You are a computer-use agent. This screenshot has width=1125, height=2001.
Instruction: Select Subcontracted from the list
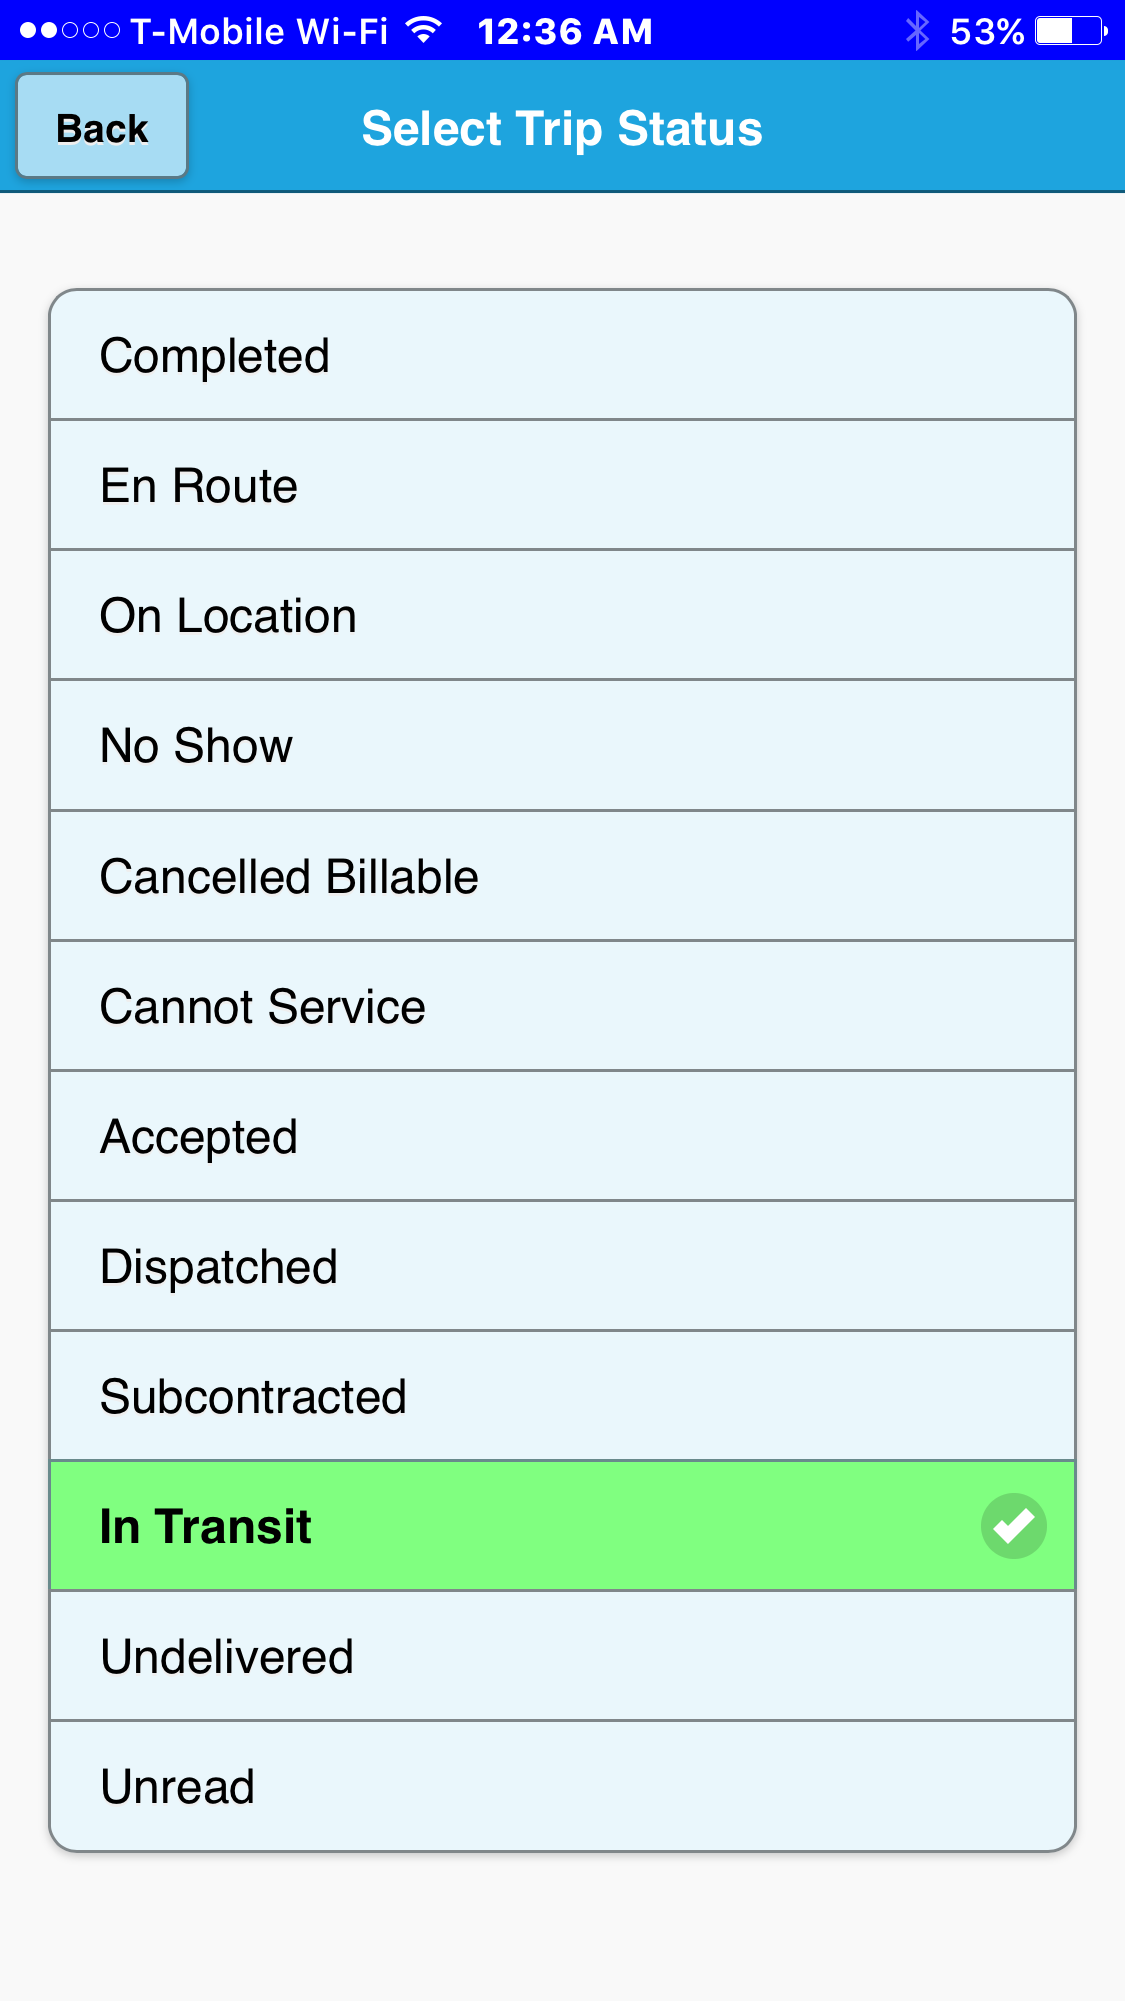[563, 1396]
